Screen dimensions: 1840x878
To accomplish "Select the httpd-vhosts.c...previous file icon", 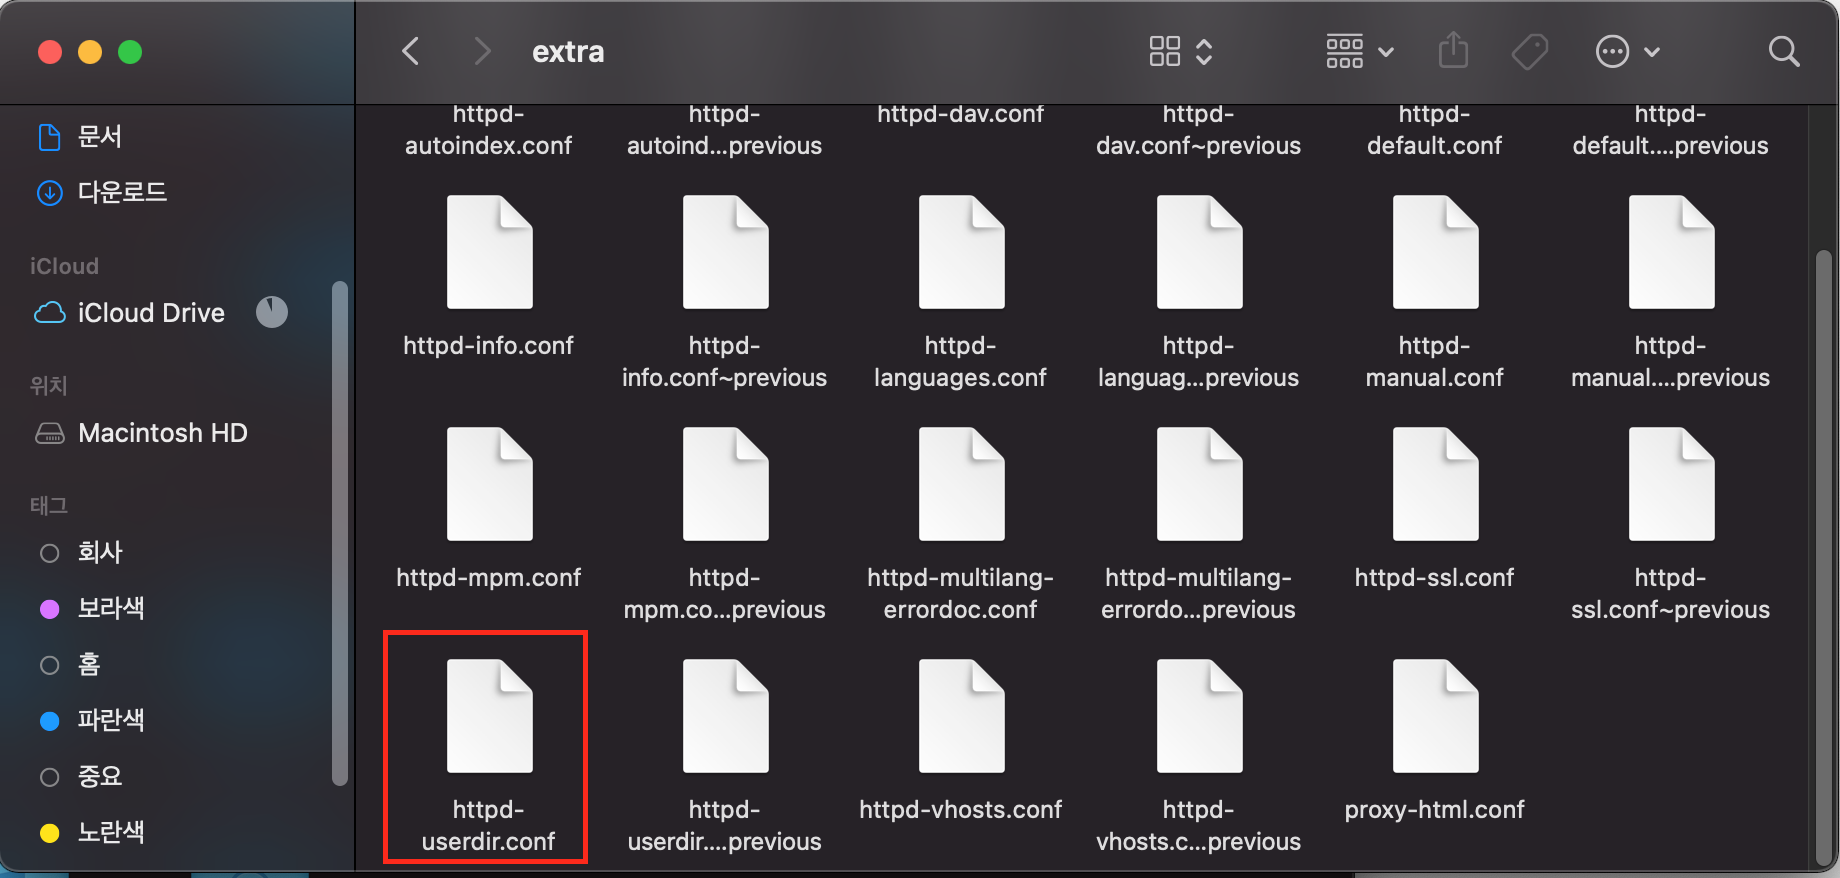I will coord(1199,717).
